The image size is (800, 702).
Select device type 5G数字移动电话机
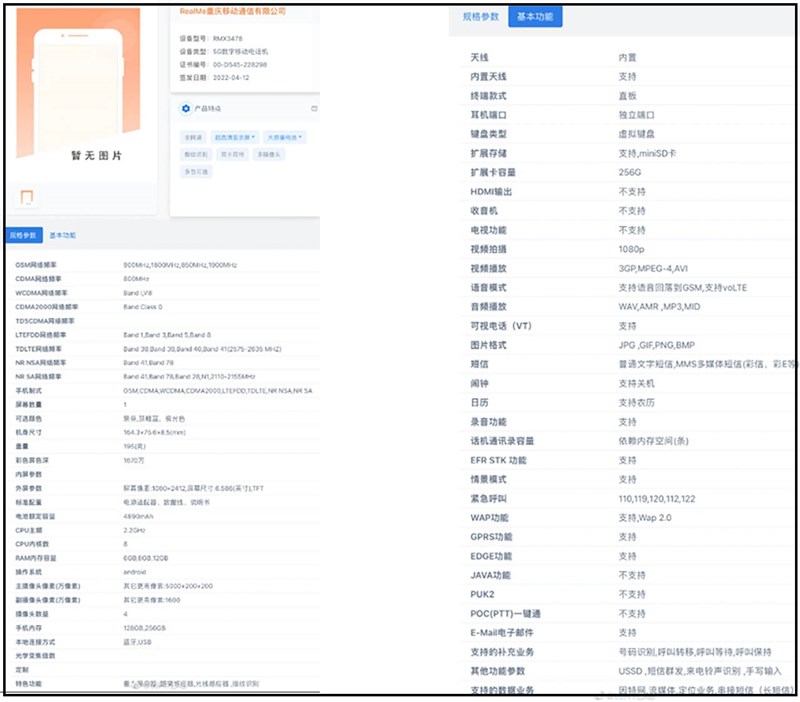240,52
